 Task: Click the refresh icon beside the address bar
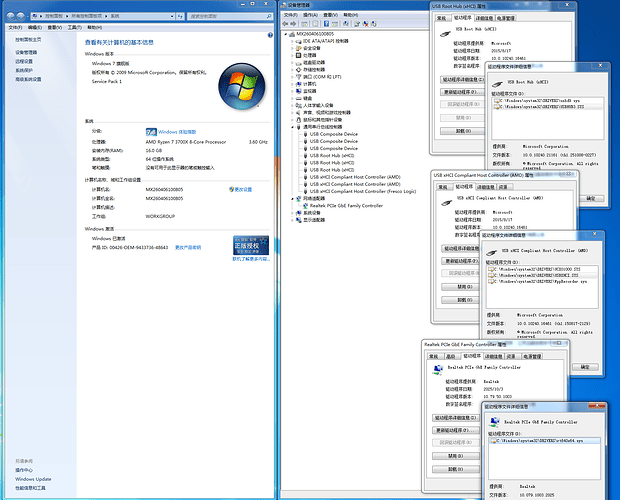click(x=180, y=16)
